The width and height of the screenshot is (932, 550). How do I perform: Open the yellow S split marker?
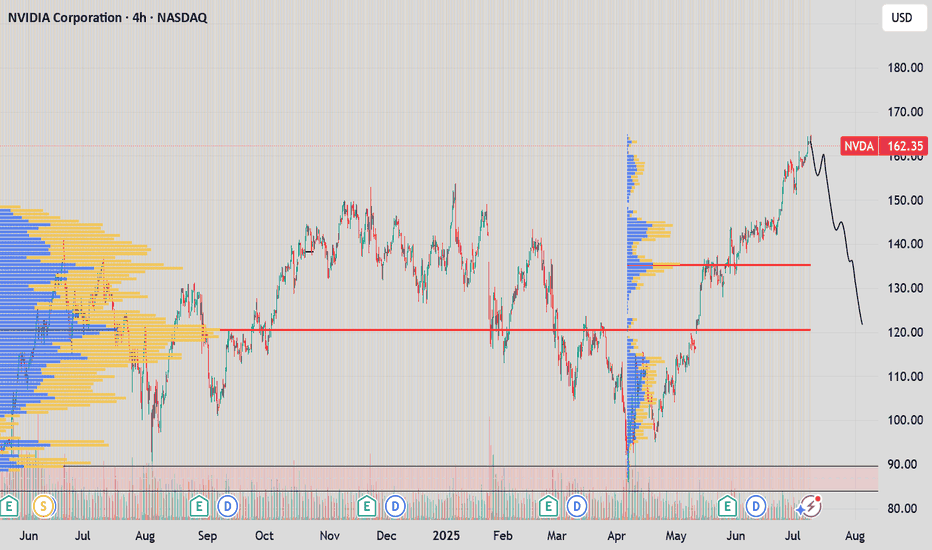43,507
